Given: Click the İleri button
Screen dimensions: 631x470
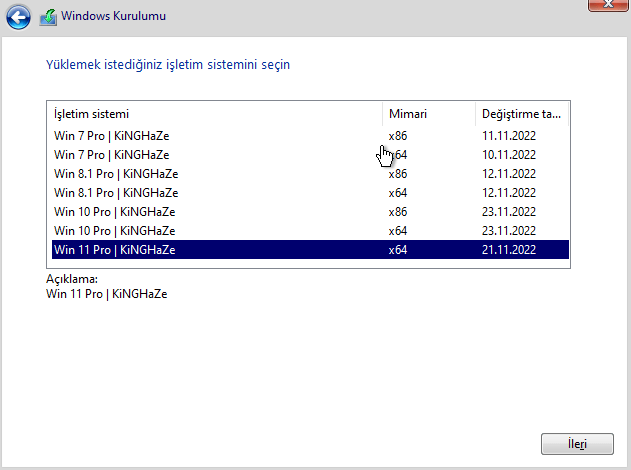Looking at the screenshot, I should click(577, 444).
